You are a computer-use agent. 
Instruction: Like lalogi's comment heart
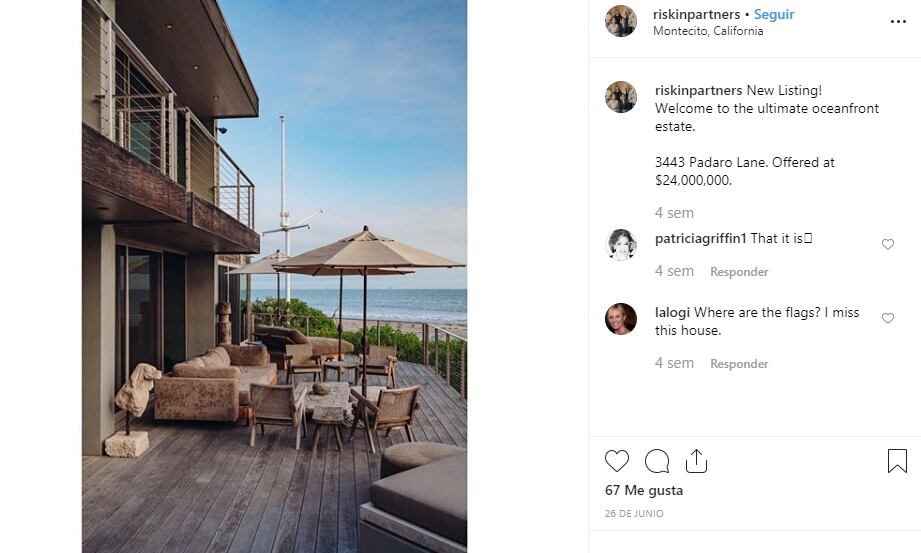click(x=888, y=318)
